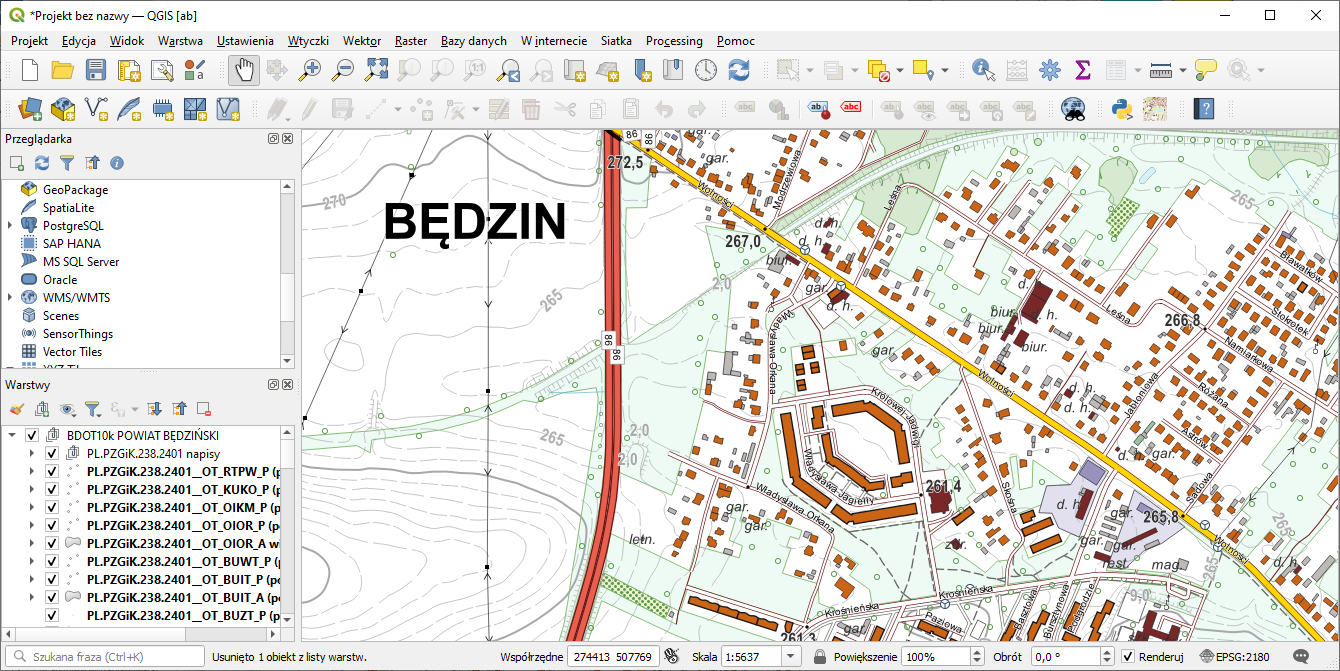Toggle visibility of PL.PZGiK.238.2401 napisy layer
1340x671 pixels.
[x=52, y=454]
